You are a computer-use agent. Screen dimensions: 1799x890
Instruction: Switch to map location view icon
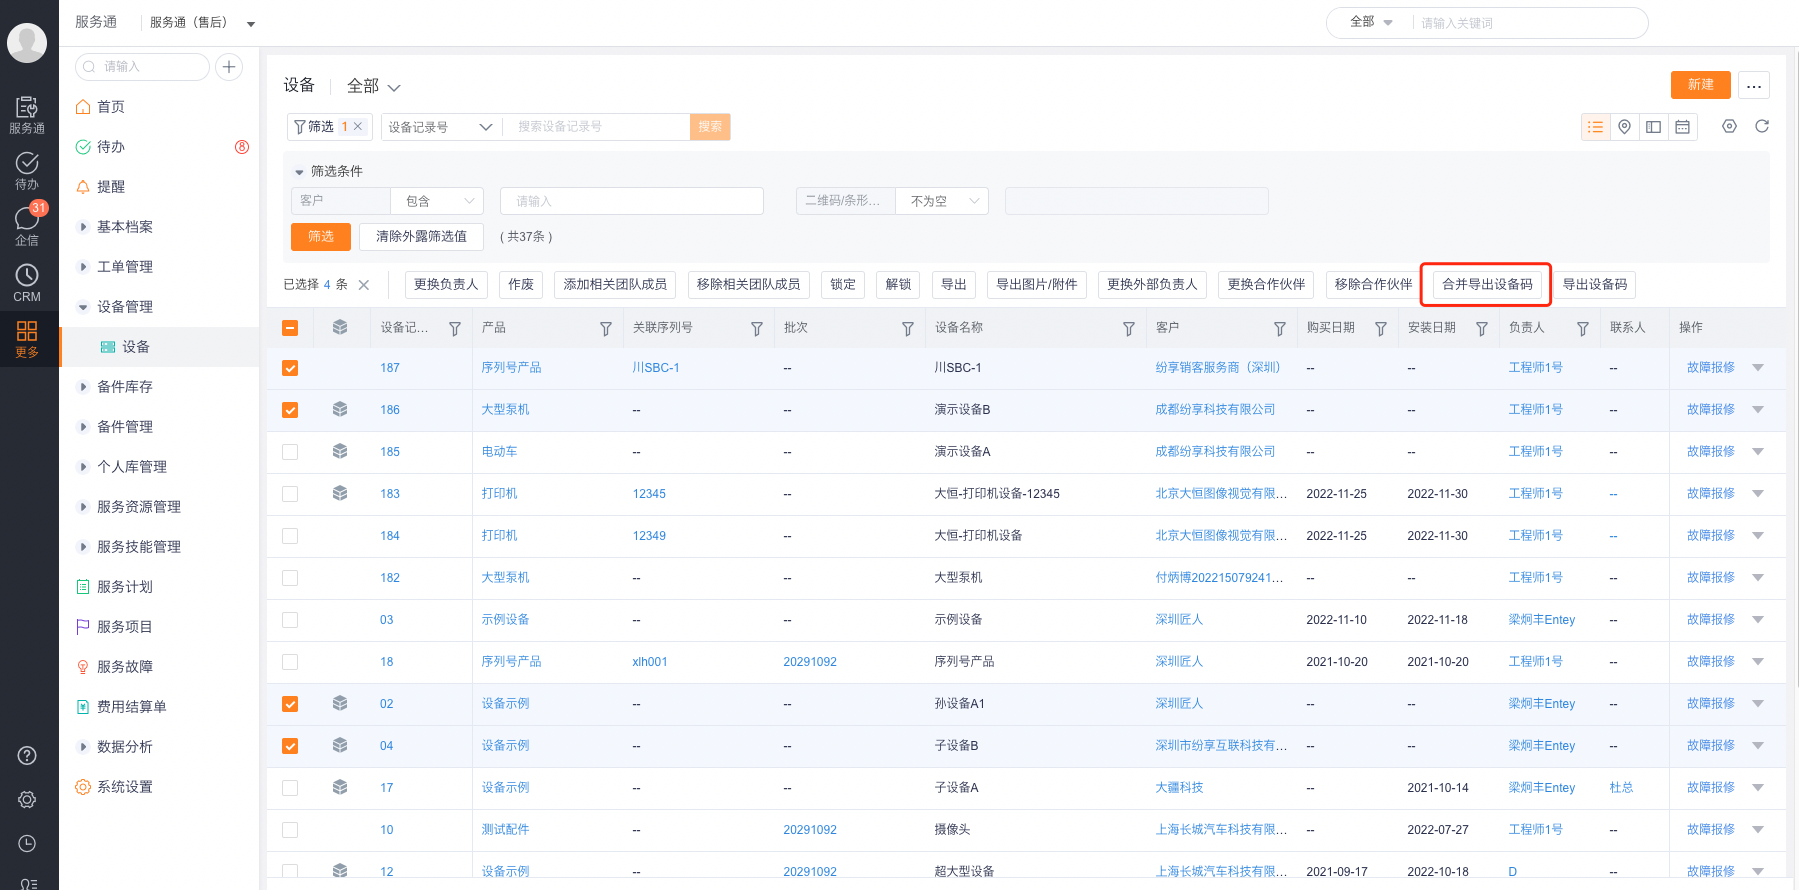pyautogui.click(x=1625, y=127)
